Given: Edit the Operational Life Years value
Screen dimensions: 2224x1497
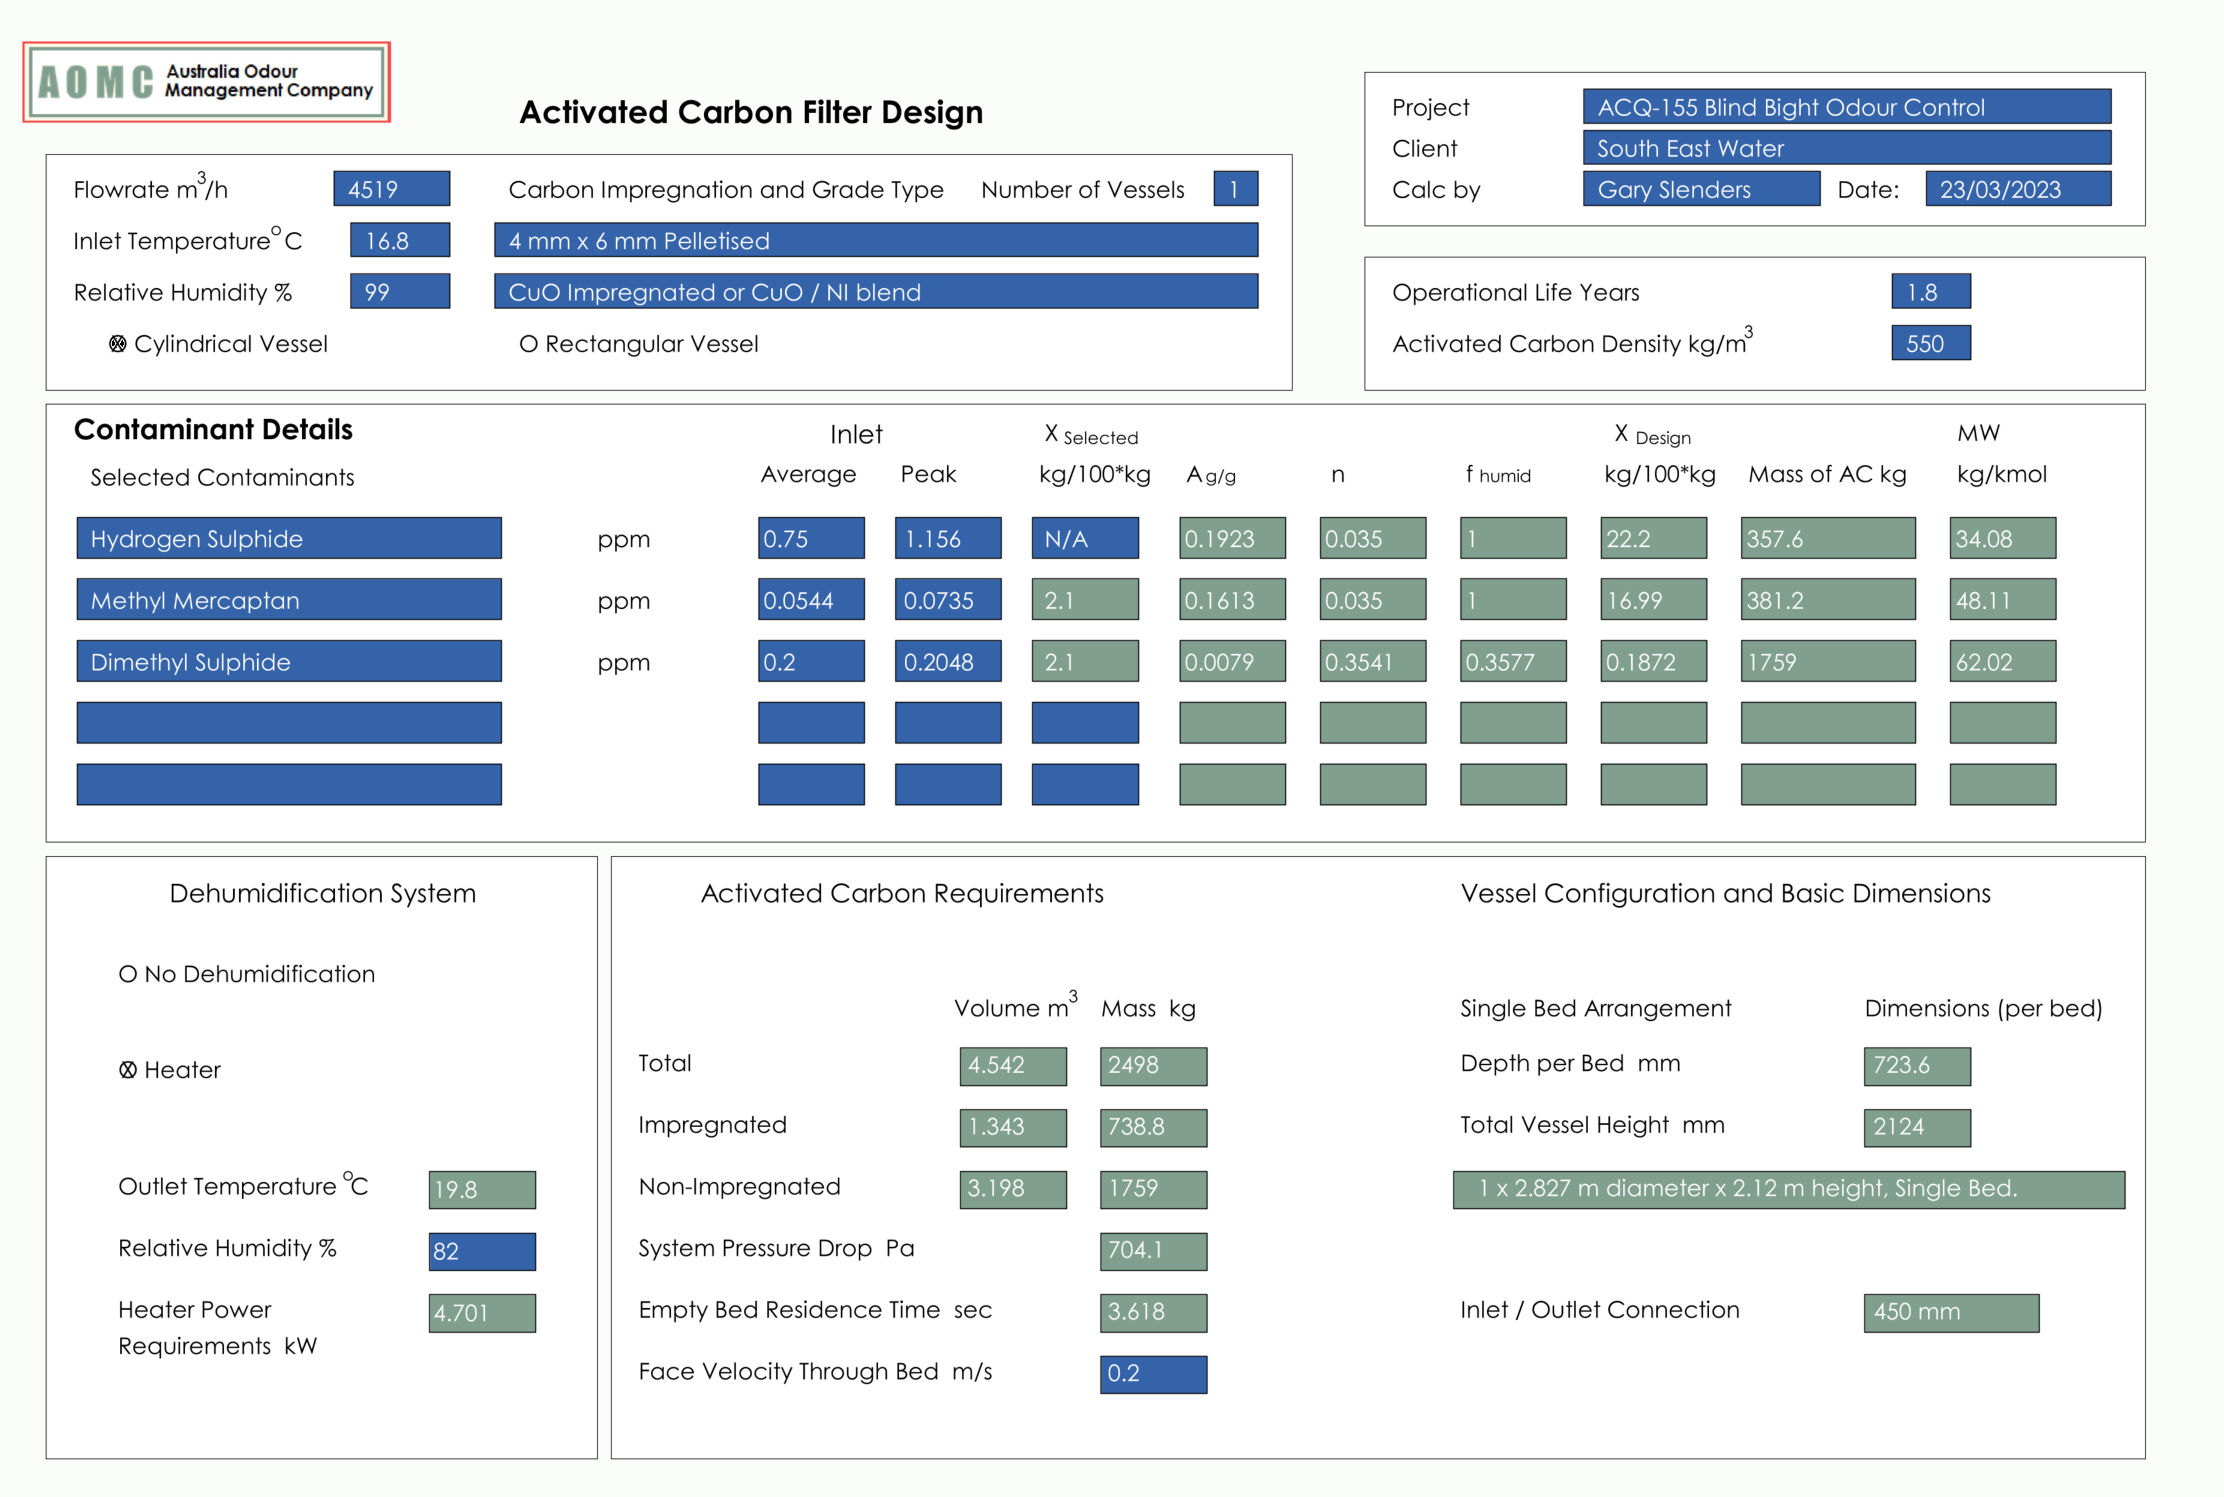Looking at the screenshot, I should [x=1930, y=290].
